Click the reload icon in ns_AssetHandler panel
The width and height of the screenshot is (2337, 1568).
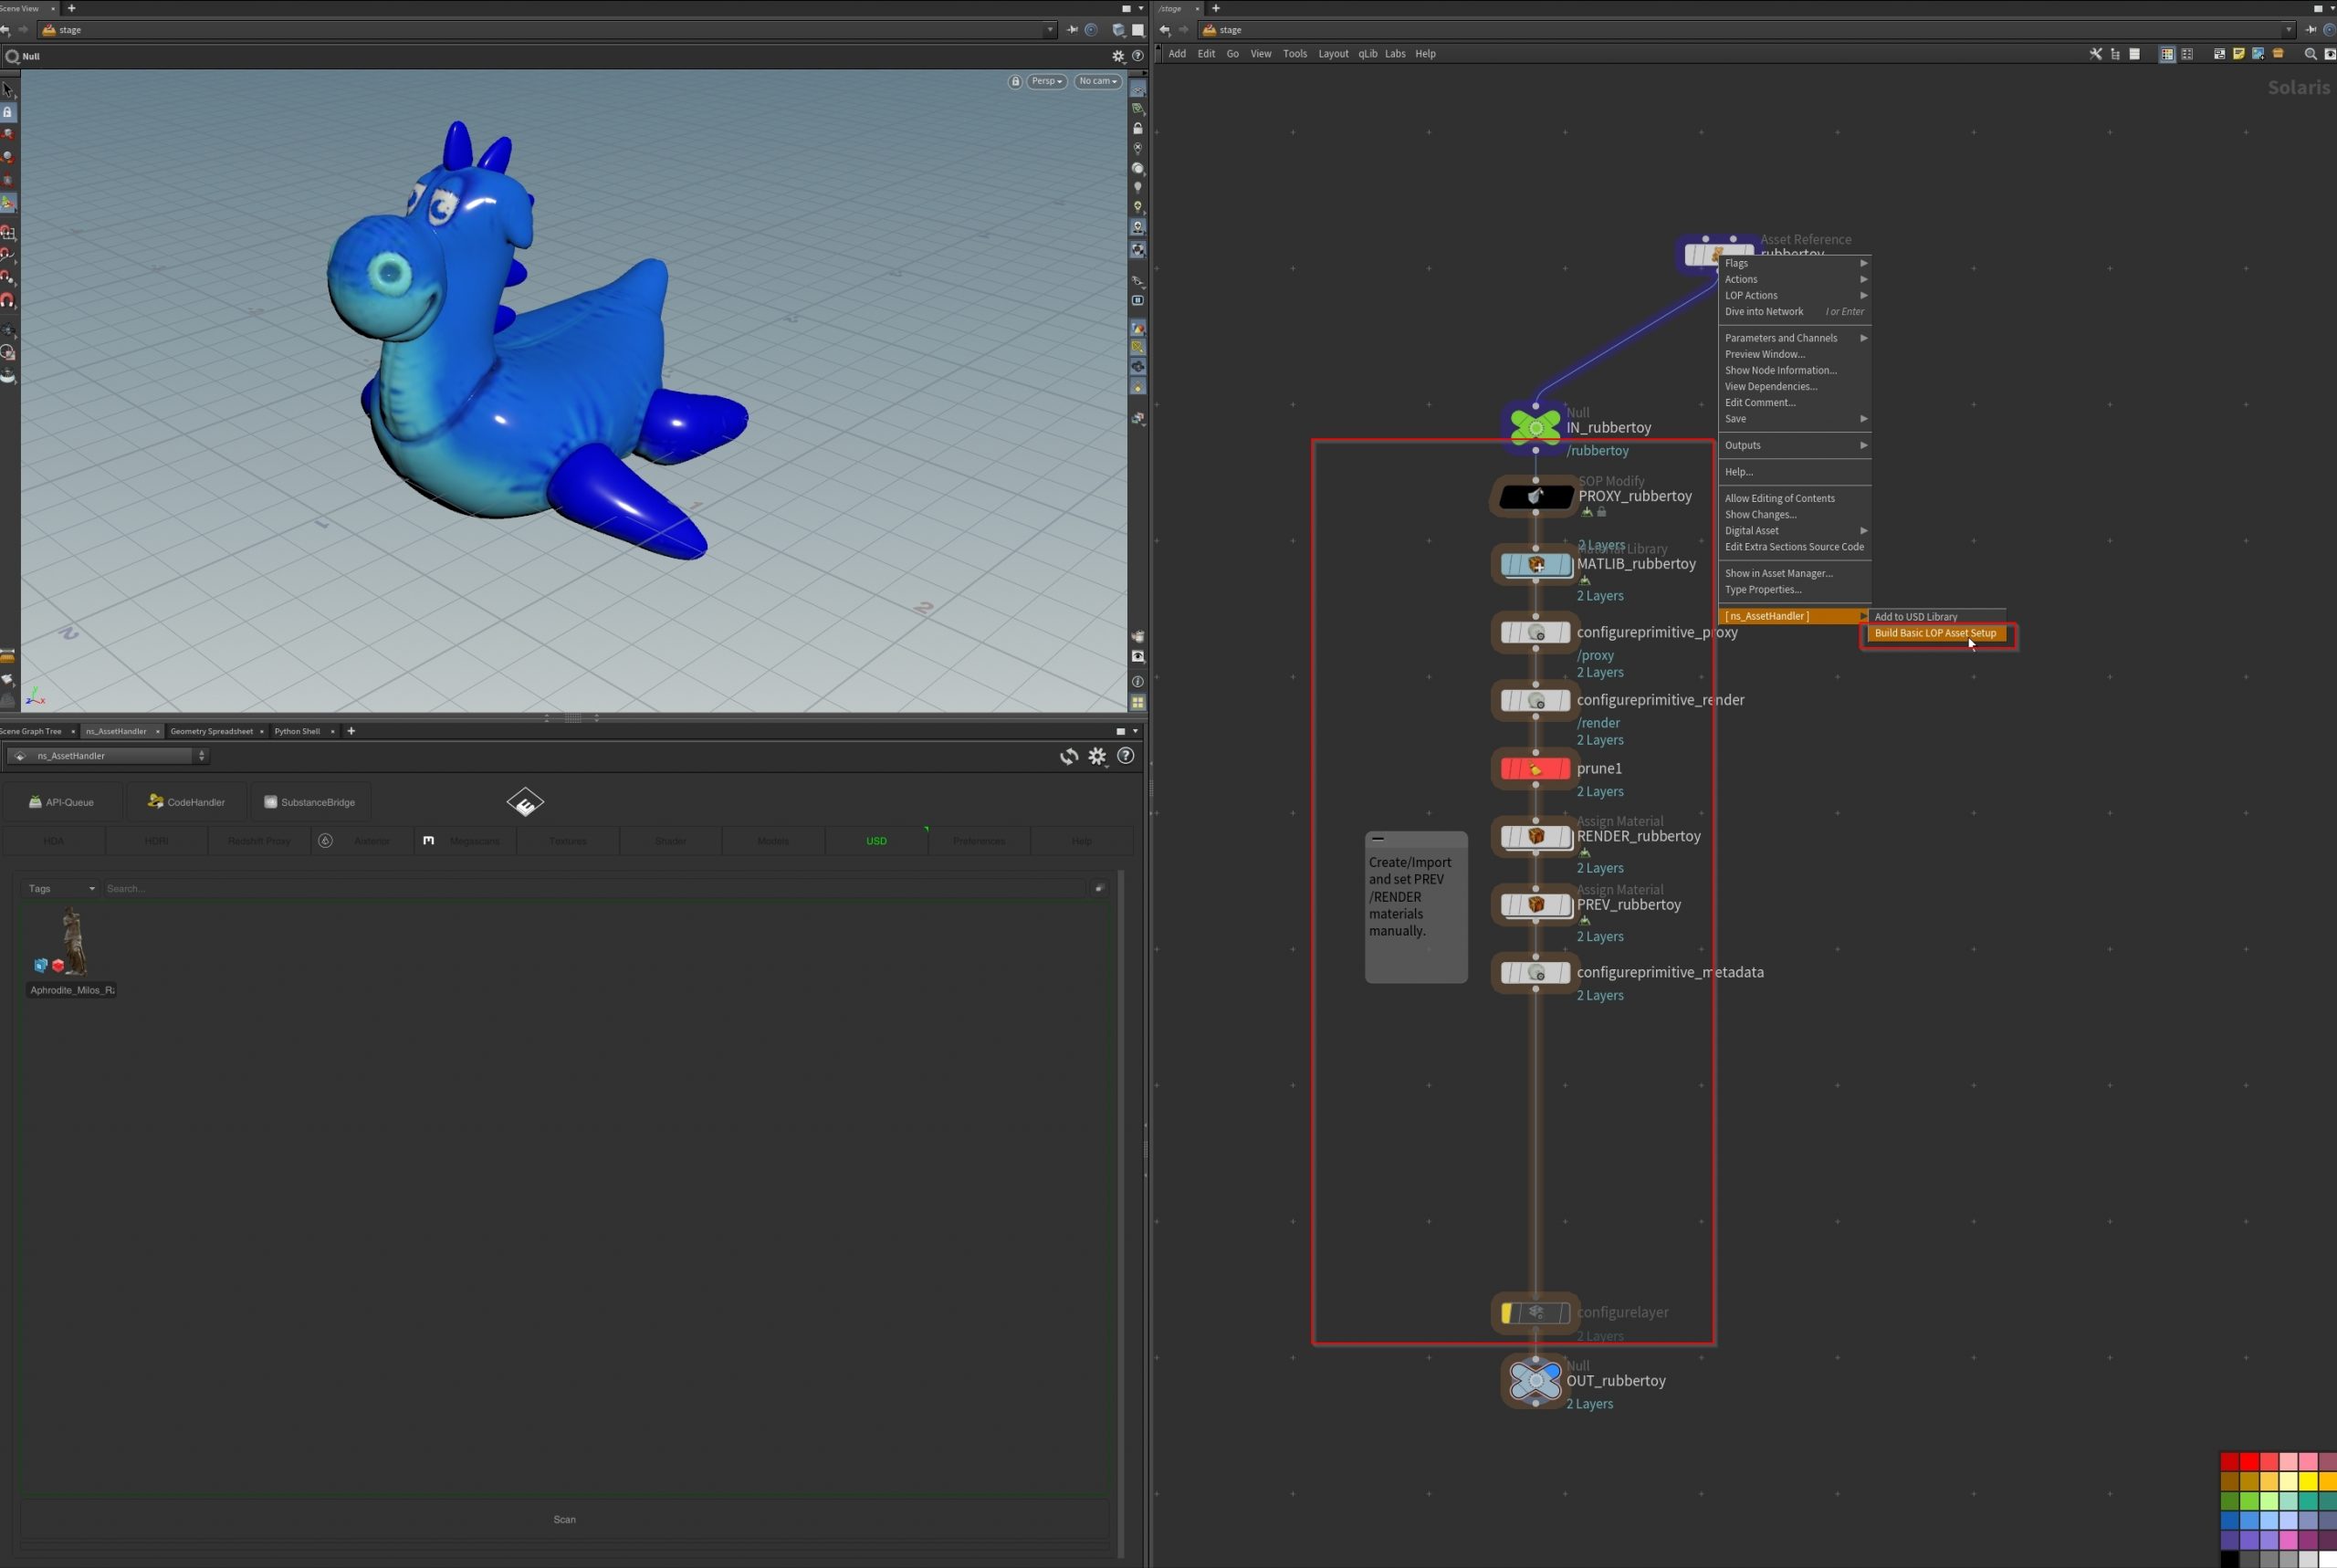click(x=1069, y=756)
